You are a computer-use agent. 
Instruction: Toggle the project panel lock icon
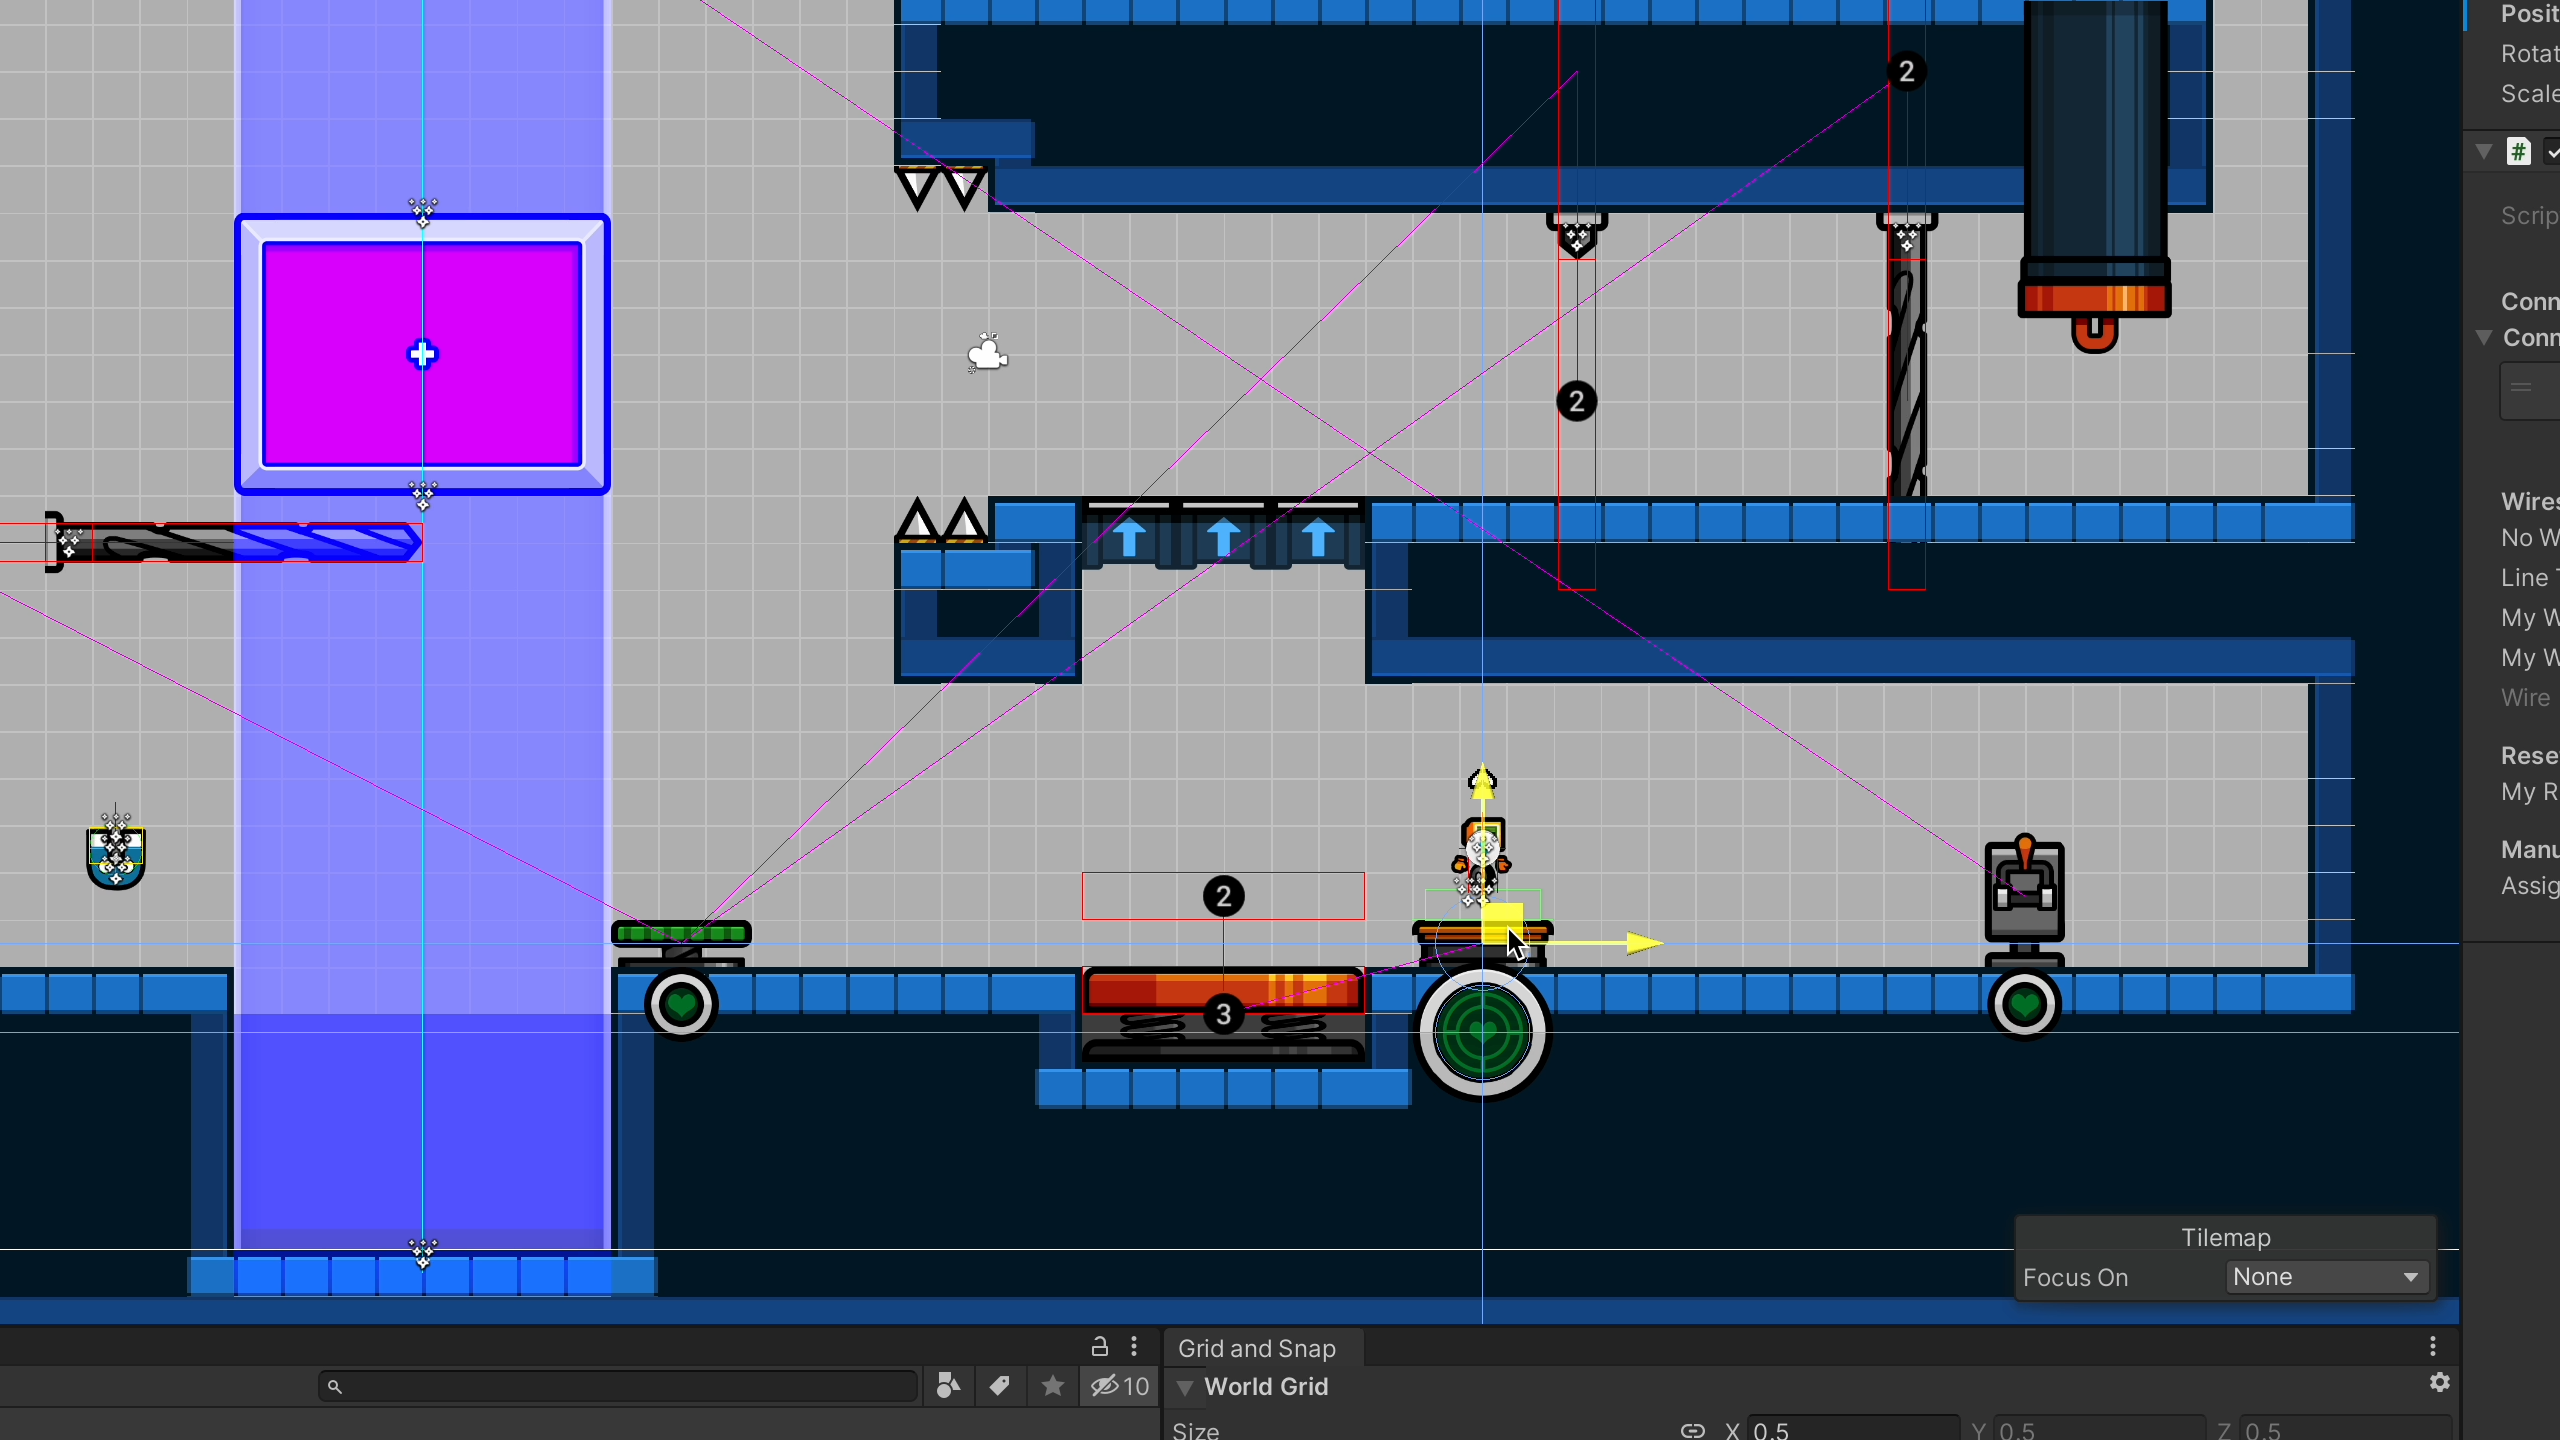coord(1099,1346)
